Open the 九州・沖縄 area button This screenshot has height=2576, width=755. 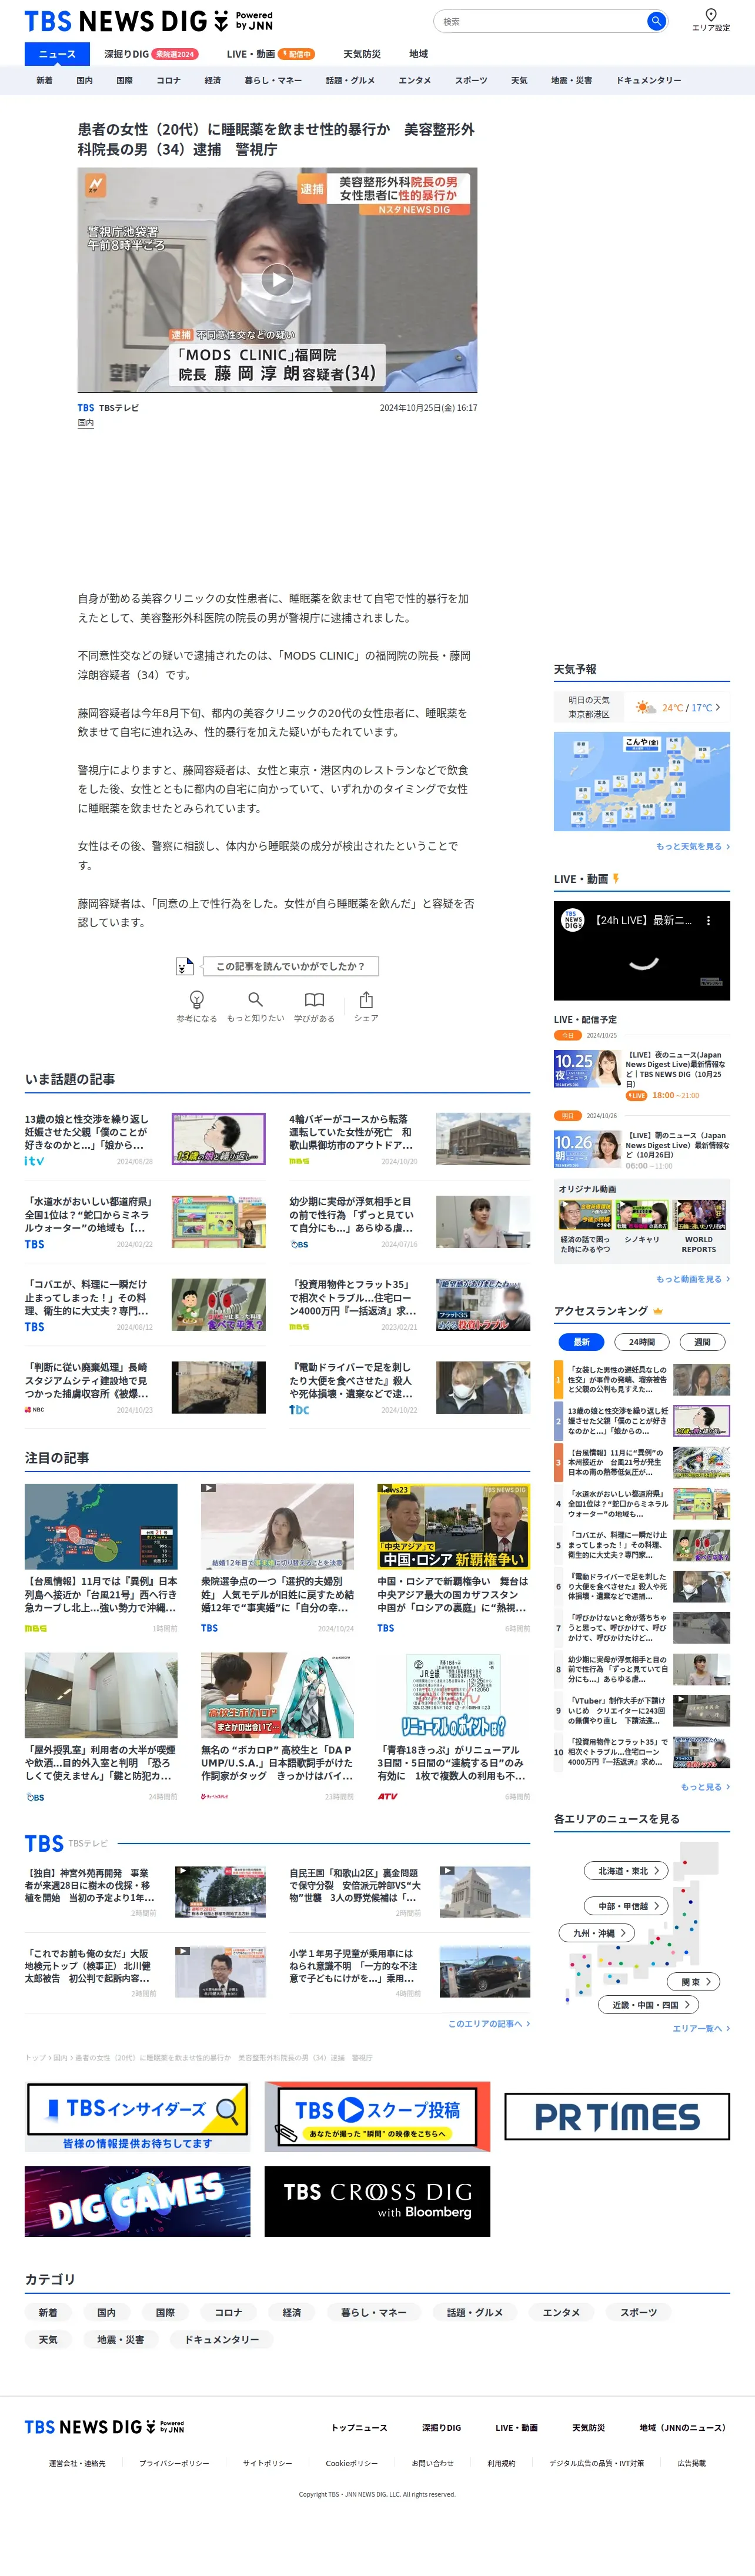point(597,1933)
